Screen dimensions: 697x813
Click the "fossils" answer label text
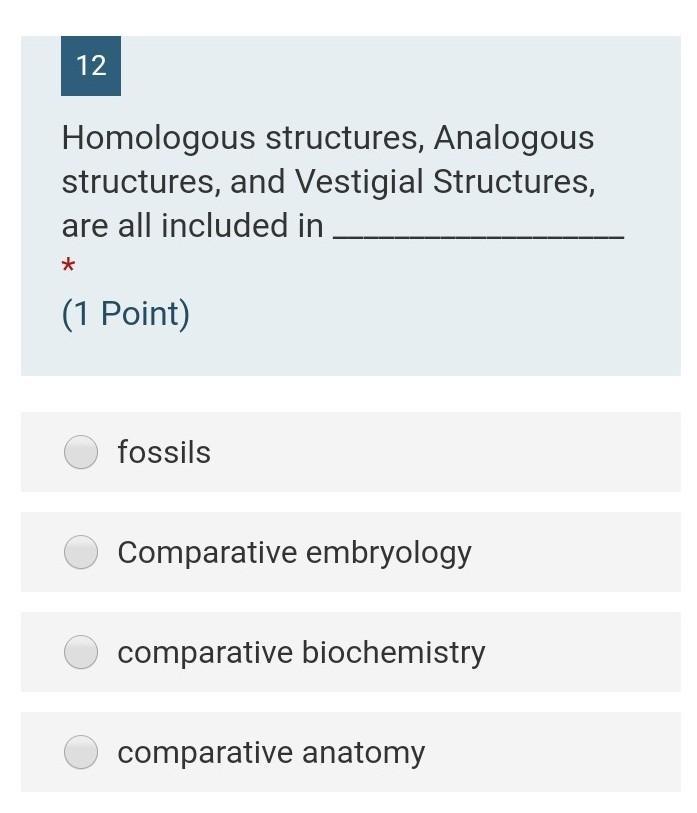pyautogui.click(x=164, y=452)
